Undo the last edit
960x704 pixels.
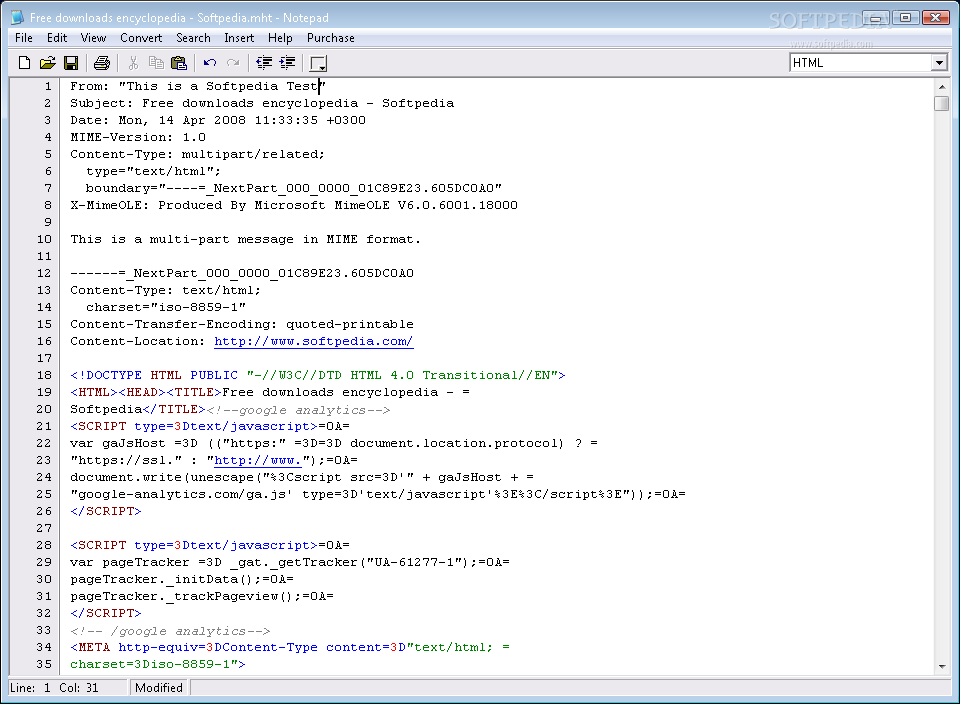click(x=210, y=62)
